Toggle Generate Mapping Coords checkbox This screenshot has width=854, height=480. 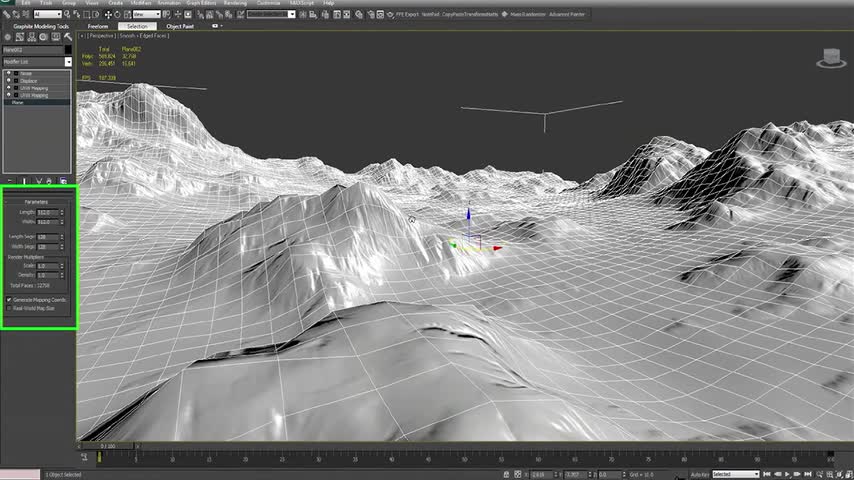[10, 299]
